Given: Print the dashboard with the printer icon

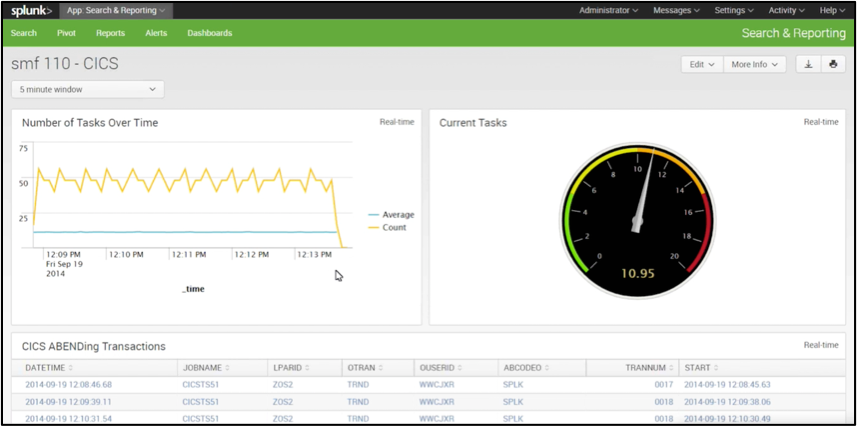Looking at the screenshot, I should (x=833, y=65).
